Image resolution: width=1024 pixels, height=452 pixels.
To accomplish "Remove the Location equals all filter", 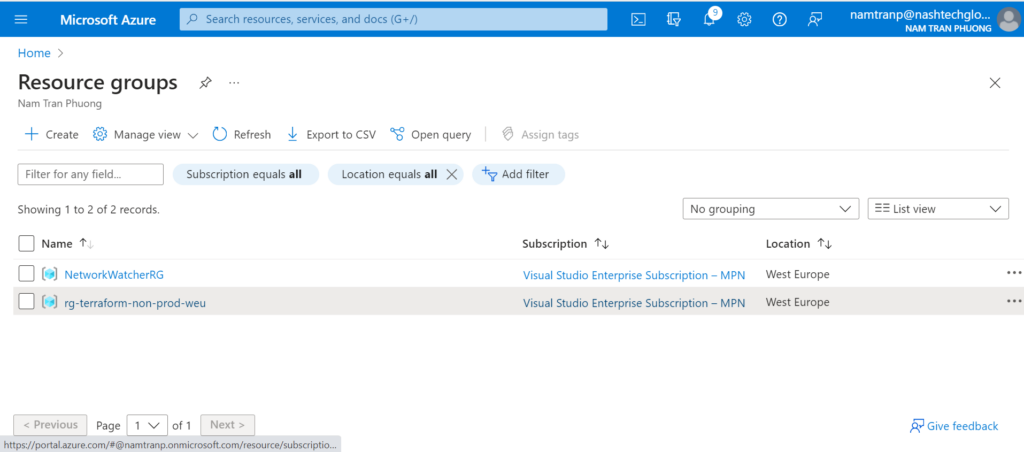I will [x=451, y=174].
